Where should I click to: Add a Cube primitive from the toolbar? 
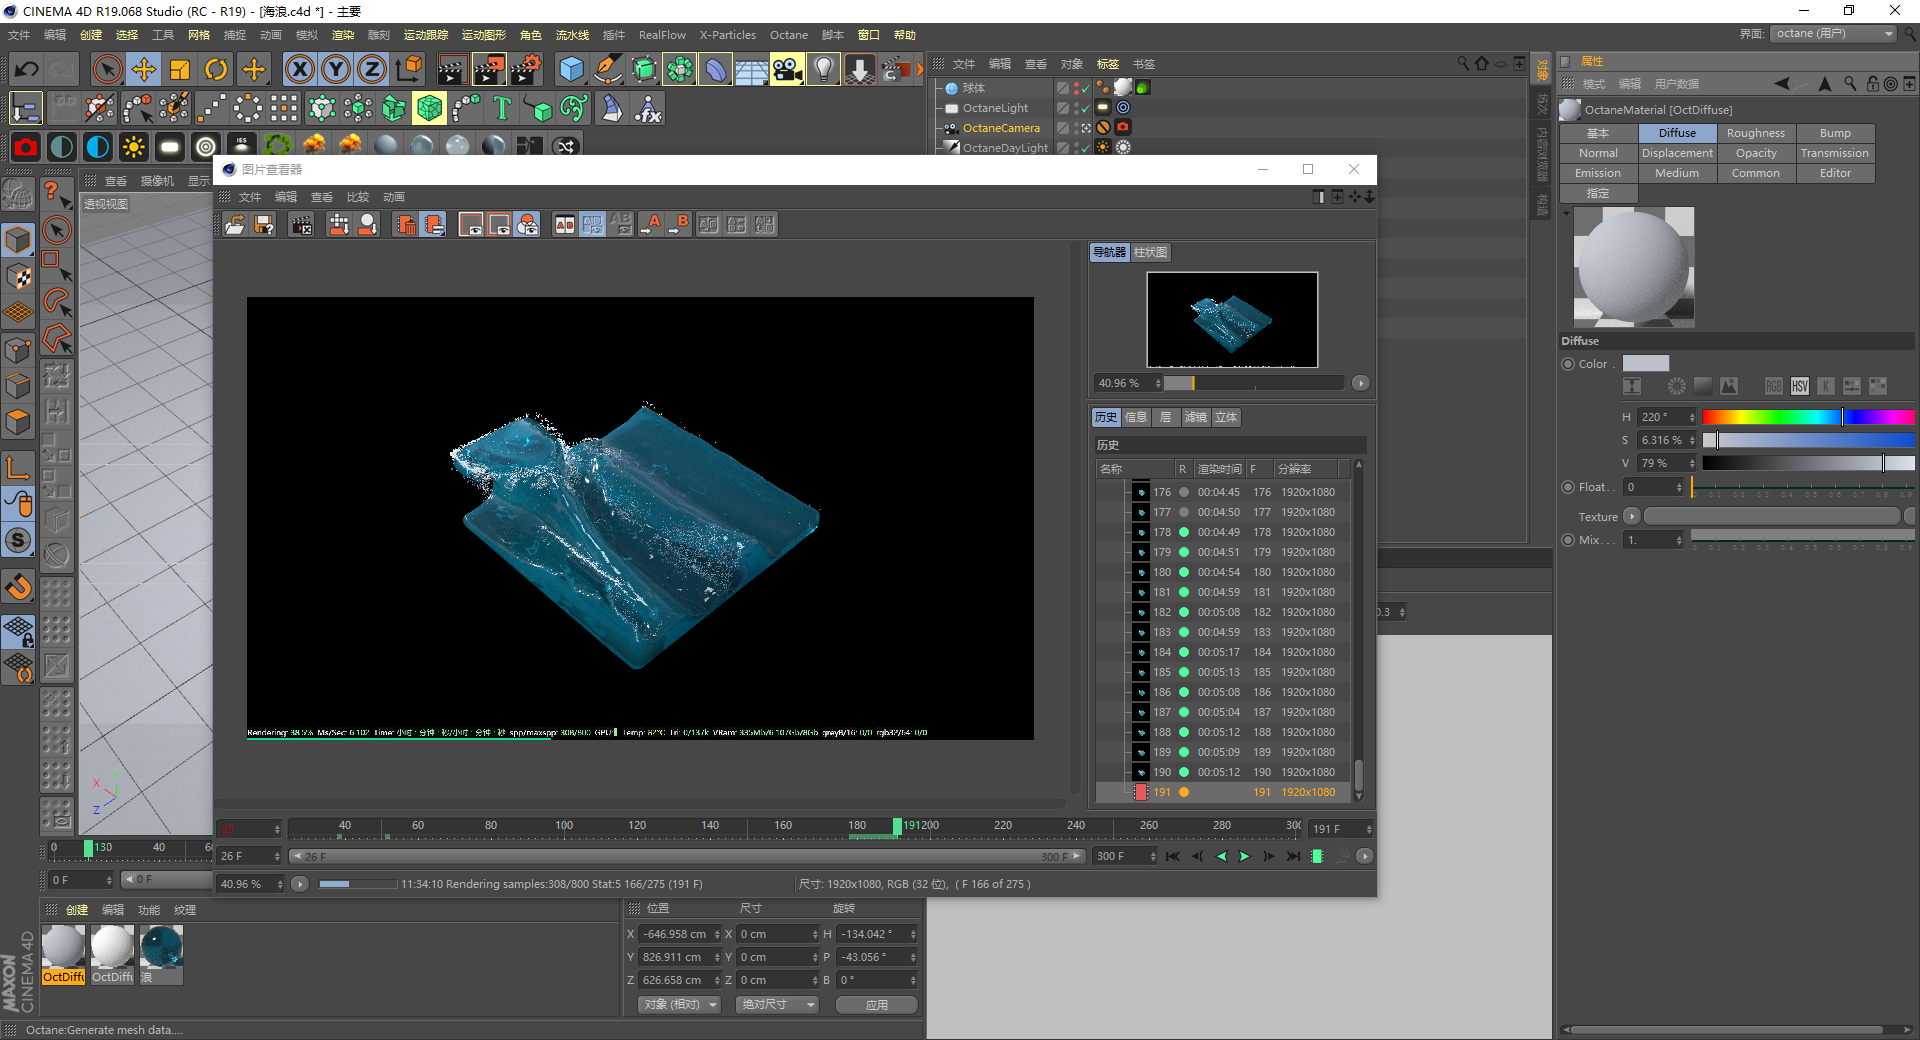tap(571, 69)
